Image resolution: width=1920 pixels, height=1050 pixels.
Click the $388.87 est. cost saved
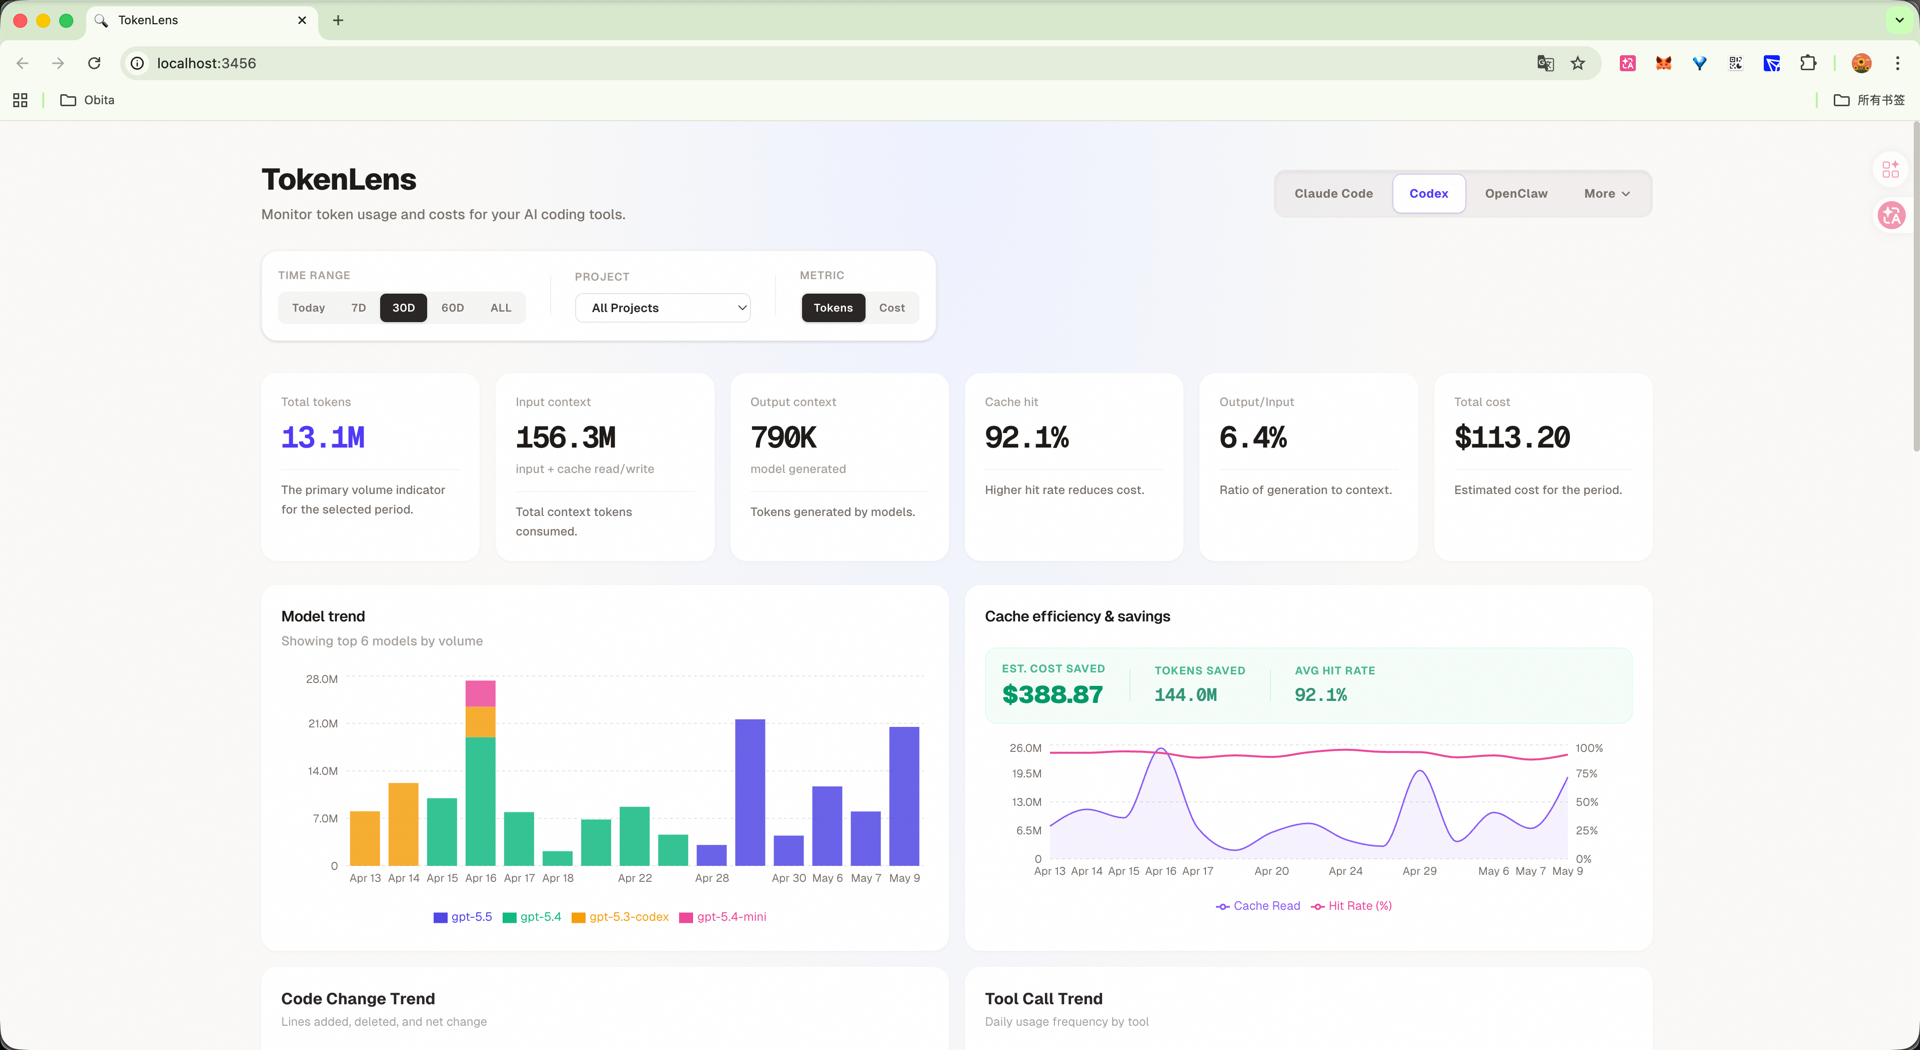pos(1053,695)
